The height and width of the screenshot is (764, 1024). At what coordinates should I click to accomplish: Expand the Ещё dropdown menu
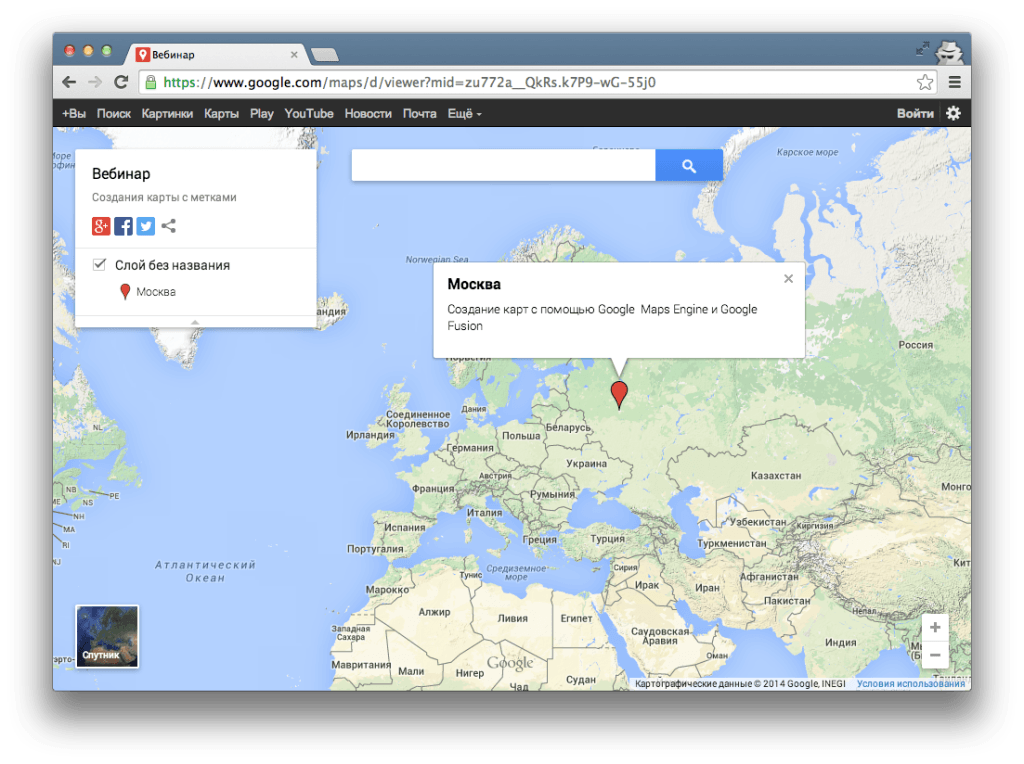coord(464,114)
